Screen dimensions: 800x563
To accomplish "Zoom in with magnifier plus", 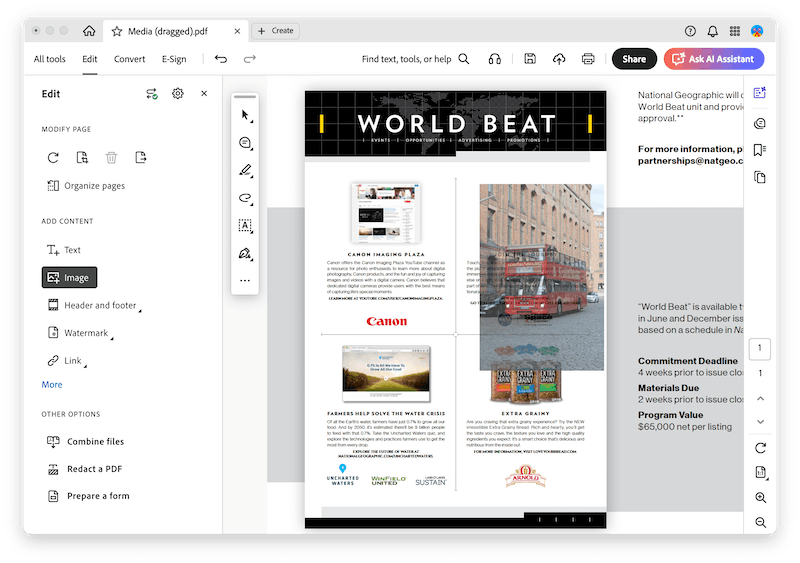I will click(x=761, y=498).
